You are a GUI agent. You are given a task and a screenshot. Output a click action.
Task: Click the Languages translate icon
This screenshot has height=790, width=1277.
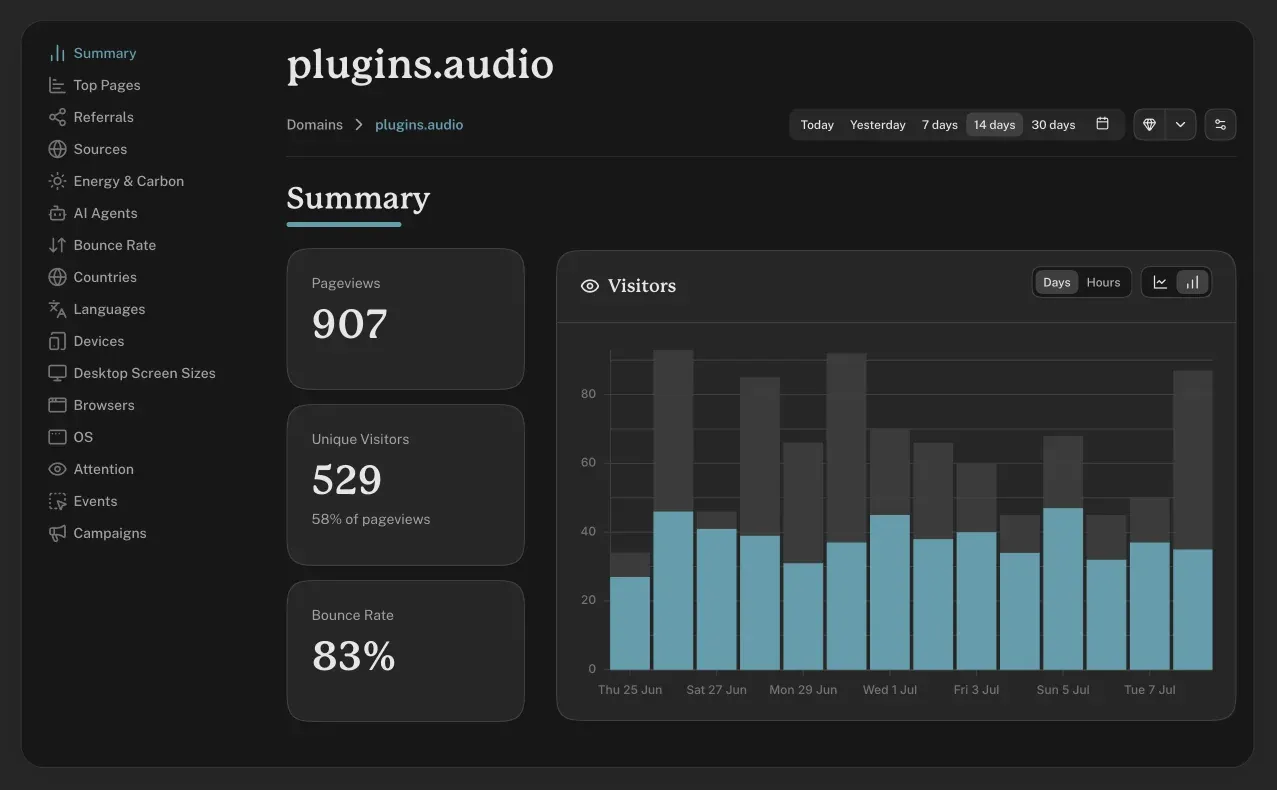(x=57, y=309)
